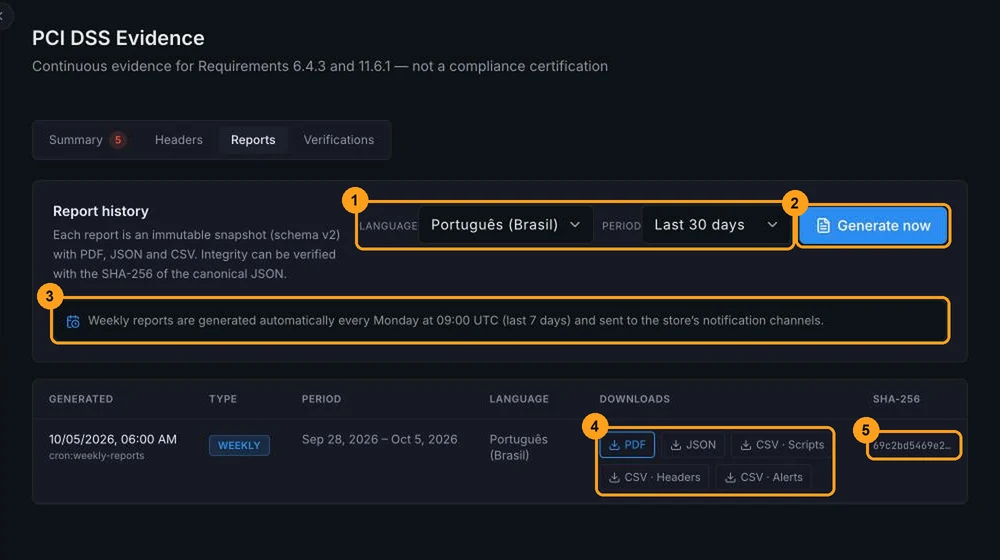Click the LANGUAGE column header in table

click(519, 399)
